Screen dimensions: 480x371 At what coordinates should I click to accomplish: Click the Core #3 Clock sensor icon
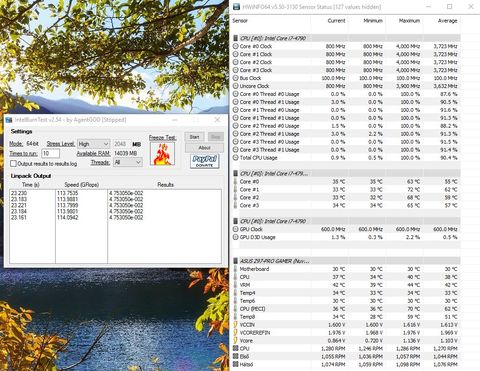[235, 70]
